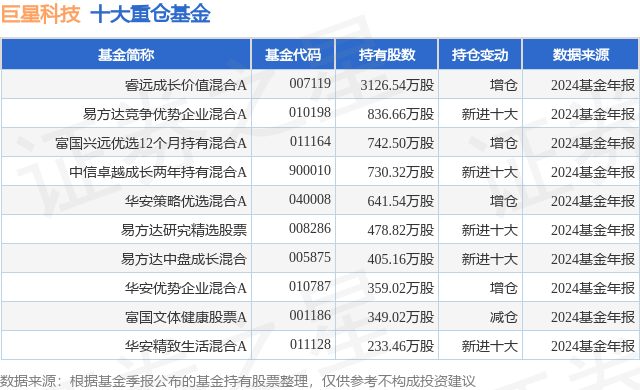
Task: Select fund 易方达竞争优势企业混合A
Action: coord(165,114)
